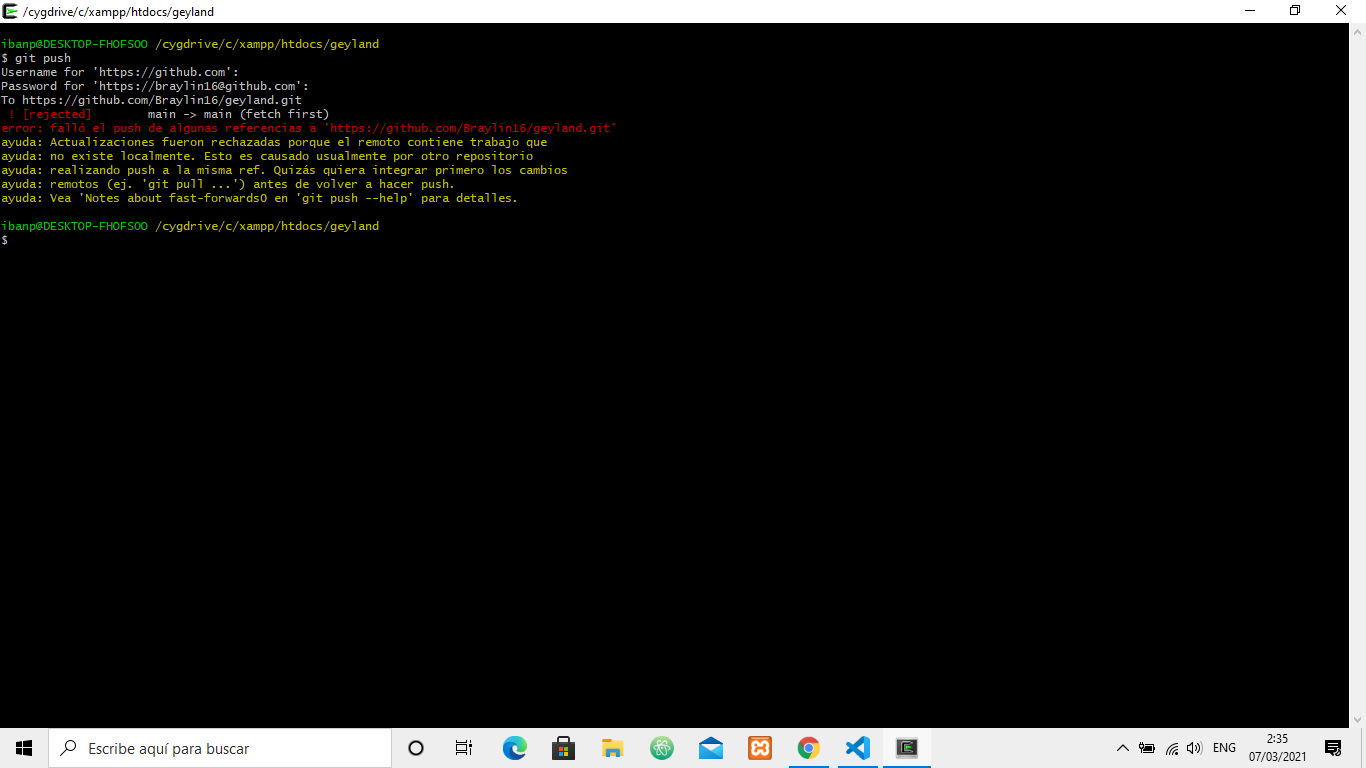This screenshot has height=768, width=1366.
Task: Click the 'ayuda: Actualizaciones fueron rechazadas' line
Action: click(274, 142)
